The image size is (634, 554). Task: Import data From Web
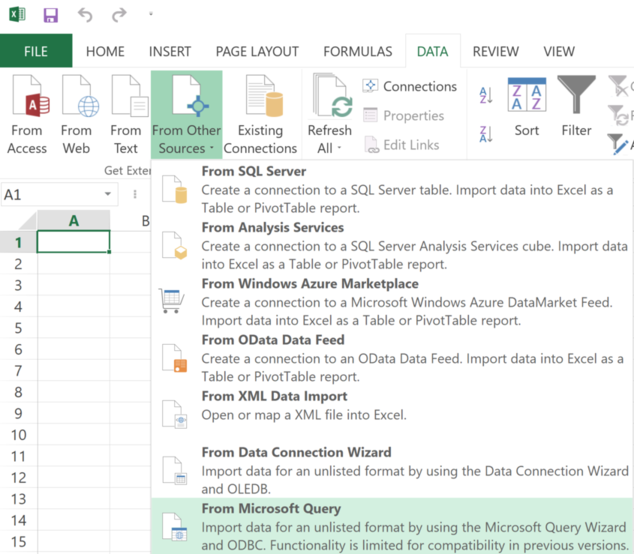coord(76,115)
